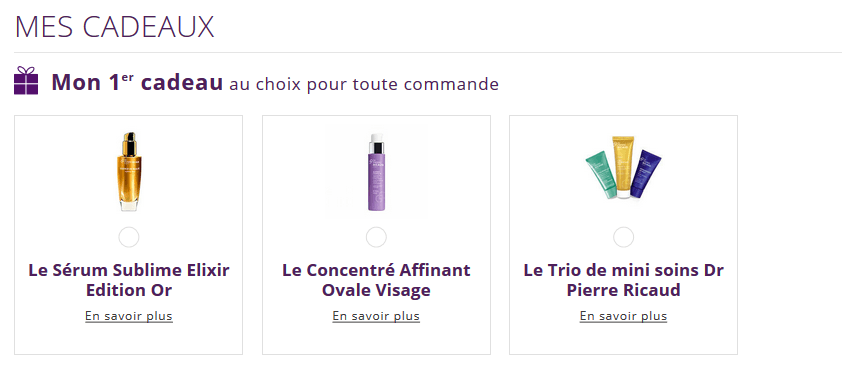Click the green tube in the Trio image
Viewport: 842px width, 376px height.
pyautogui.click(x=601, y=174)
